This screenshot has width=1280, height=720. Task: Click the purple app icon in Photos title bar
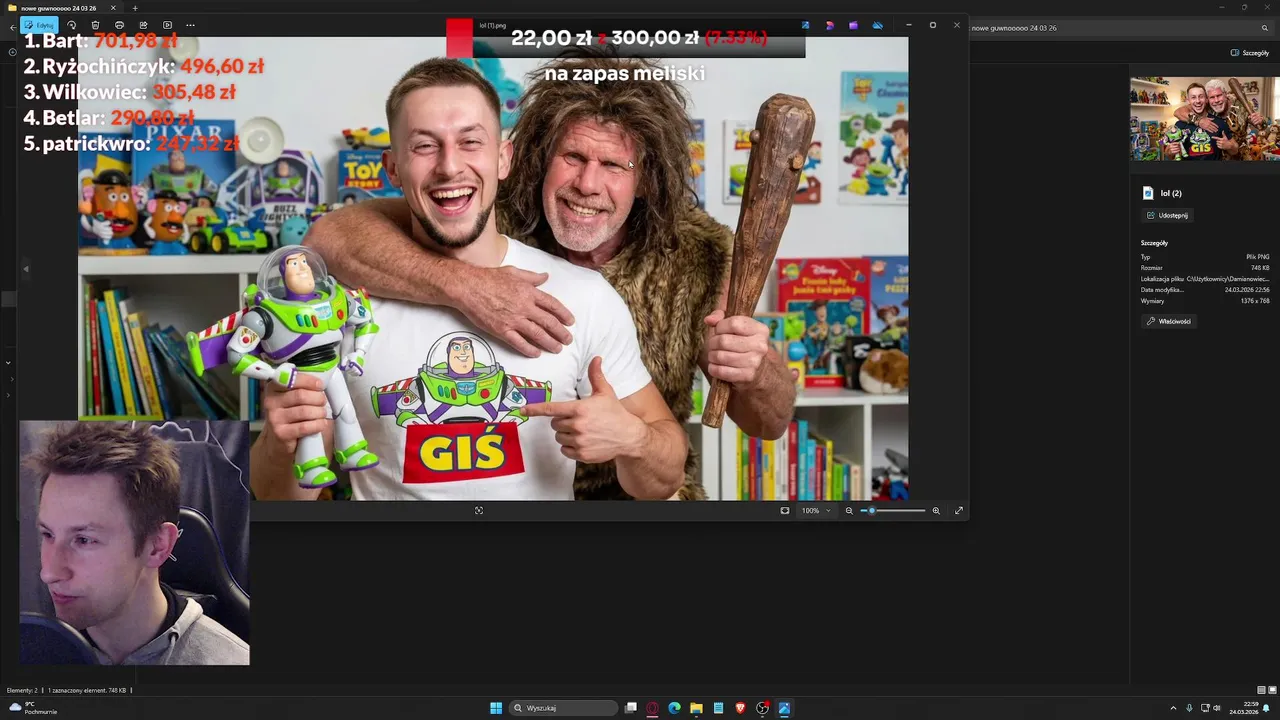pyautogui.click(x=853, y=25)
